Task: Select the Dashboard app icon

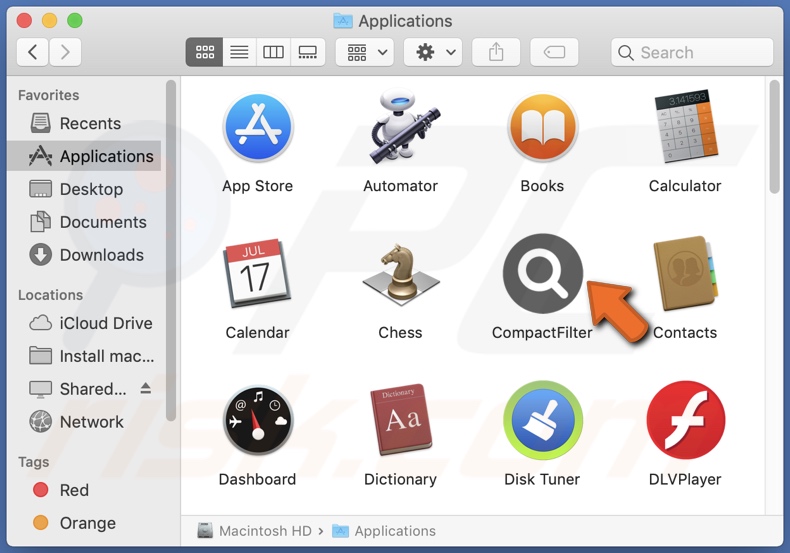Action: (x=258, y=421)
